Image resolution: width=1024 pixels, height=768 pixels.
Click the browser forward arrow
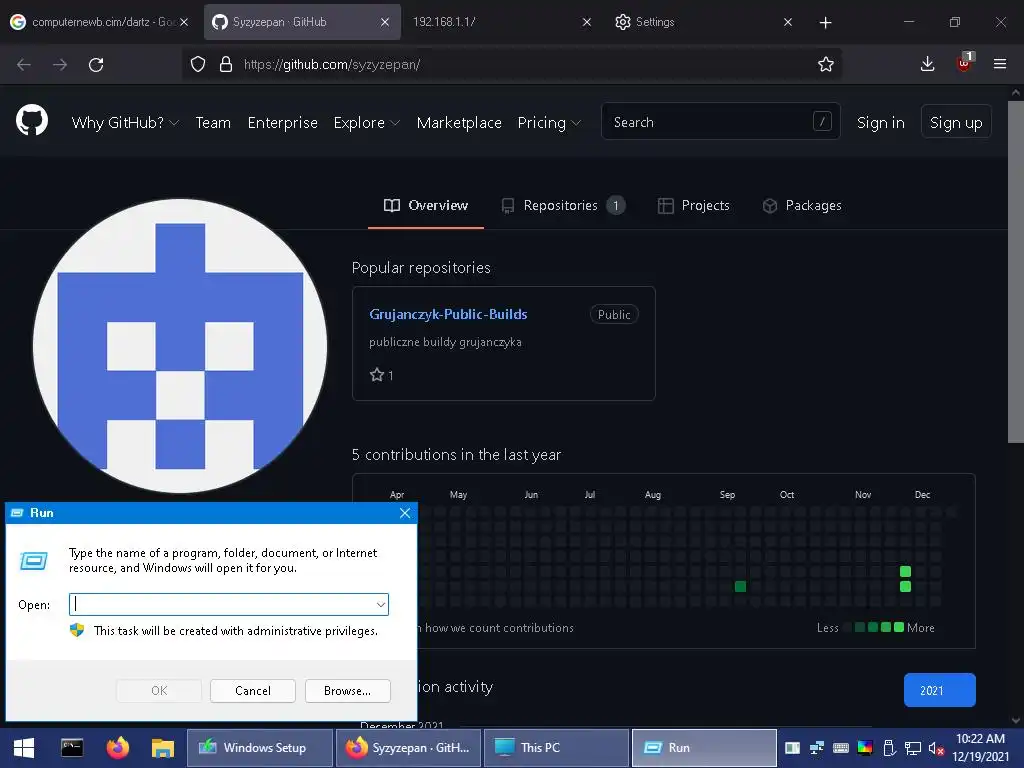pos(60,65)
